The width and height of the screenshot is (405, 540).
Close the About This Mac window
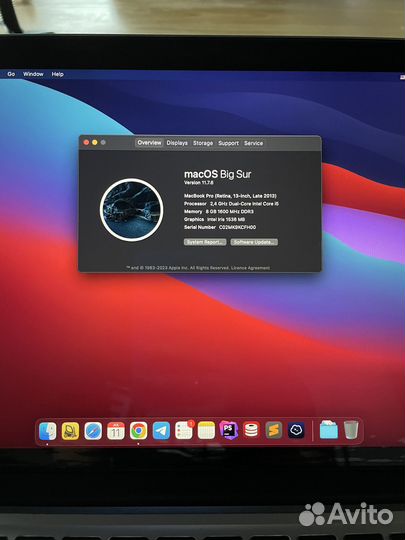pyautogui.click(x=86, y=143)
